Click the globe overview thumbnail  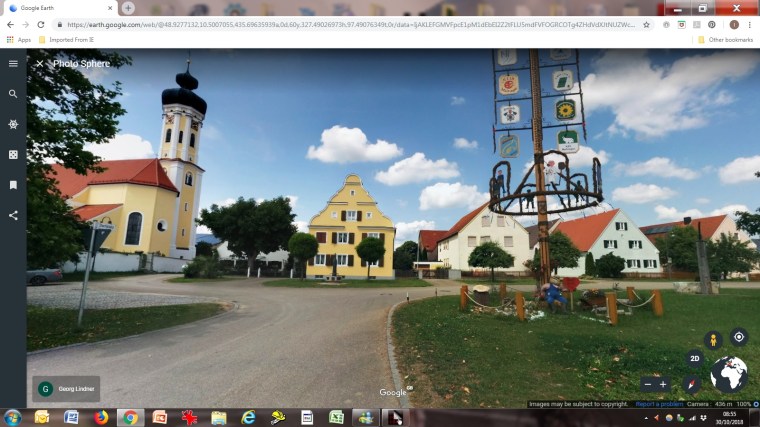[729, 375]
